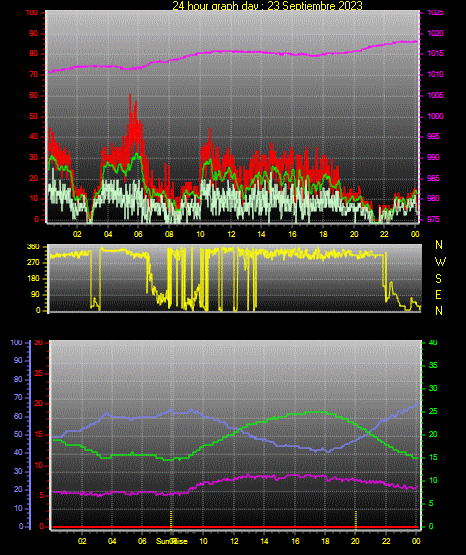Click the 270 label on wind direction axis
The image size is (466, 555).
[x=33, y=263]
